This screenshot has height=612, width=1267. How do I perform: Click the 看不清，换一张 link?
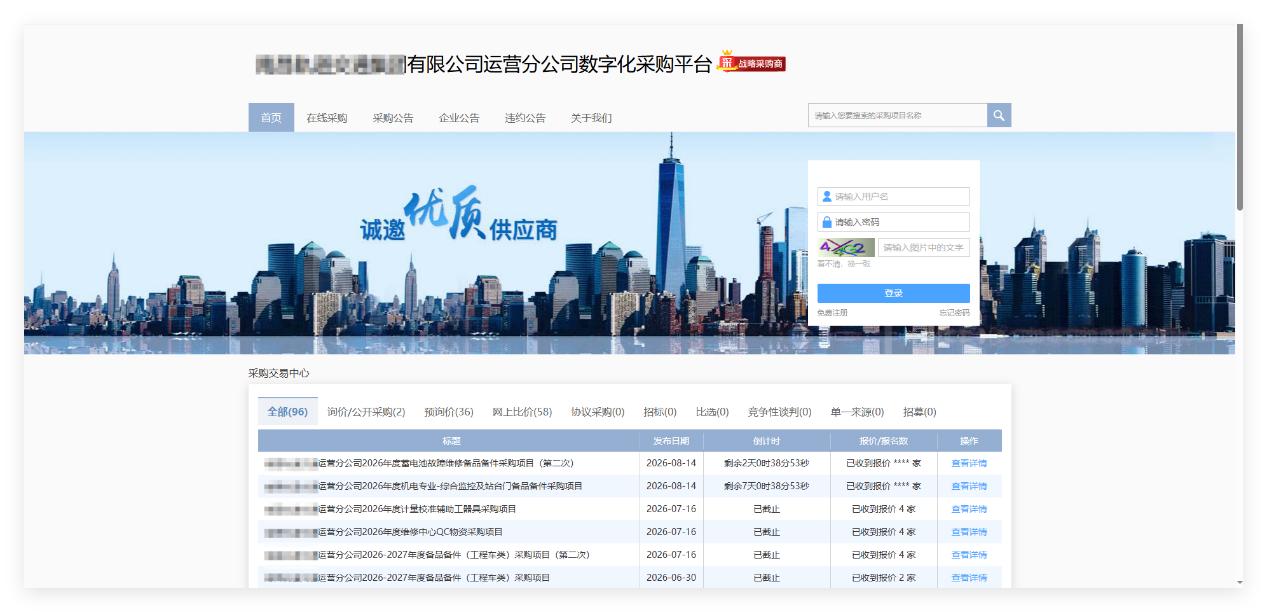(x=844, y=264)
